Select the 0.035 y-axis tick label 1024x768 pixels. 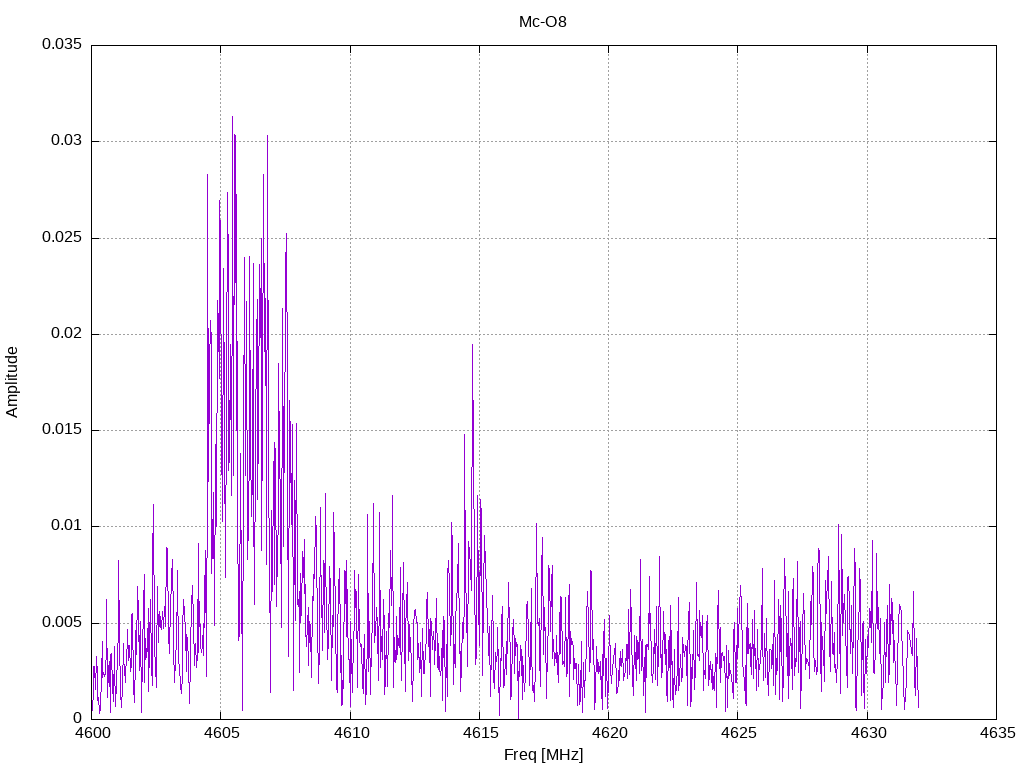61,45
